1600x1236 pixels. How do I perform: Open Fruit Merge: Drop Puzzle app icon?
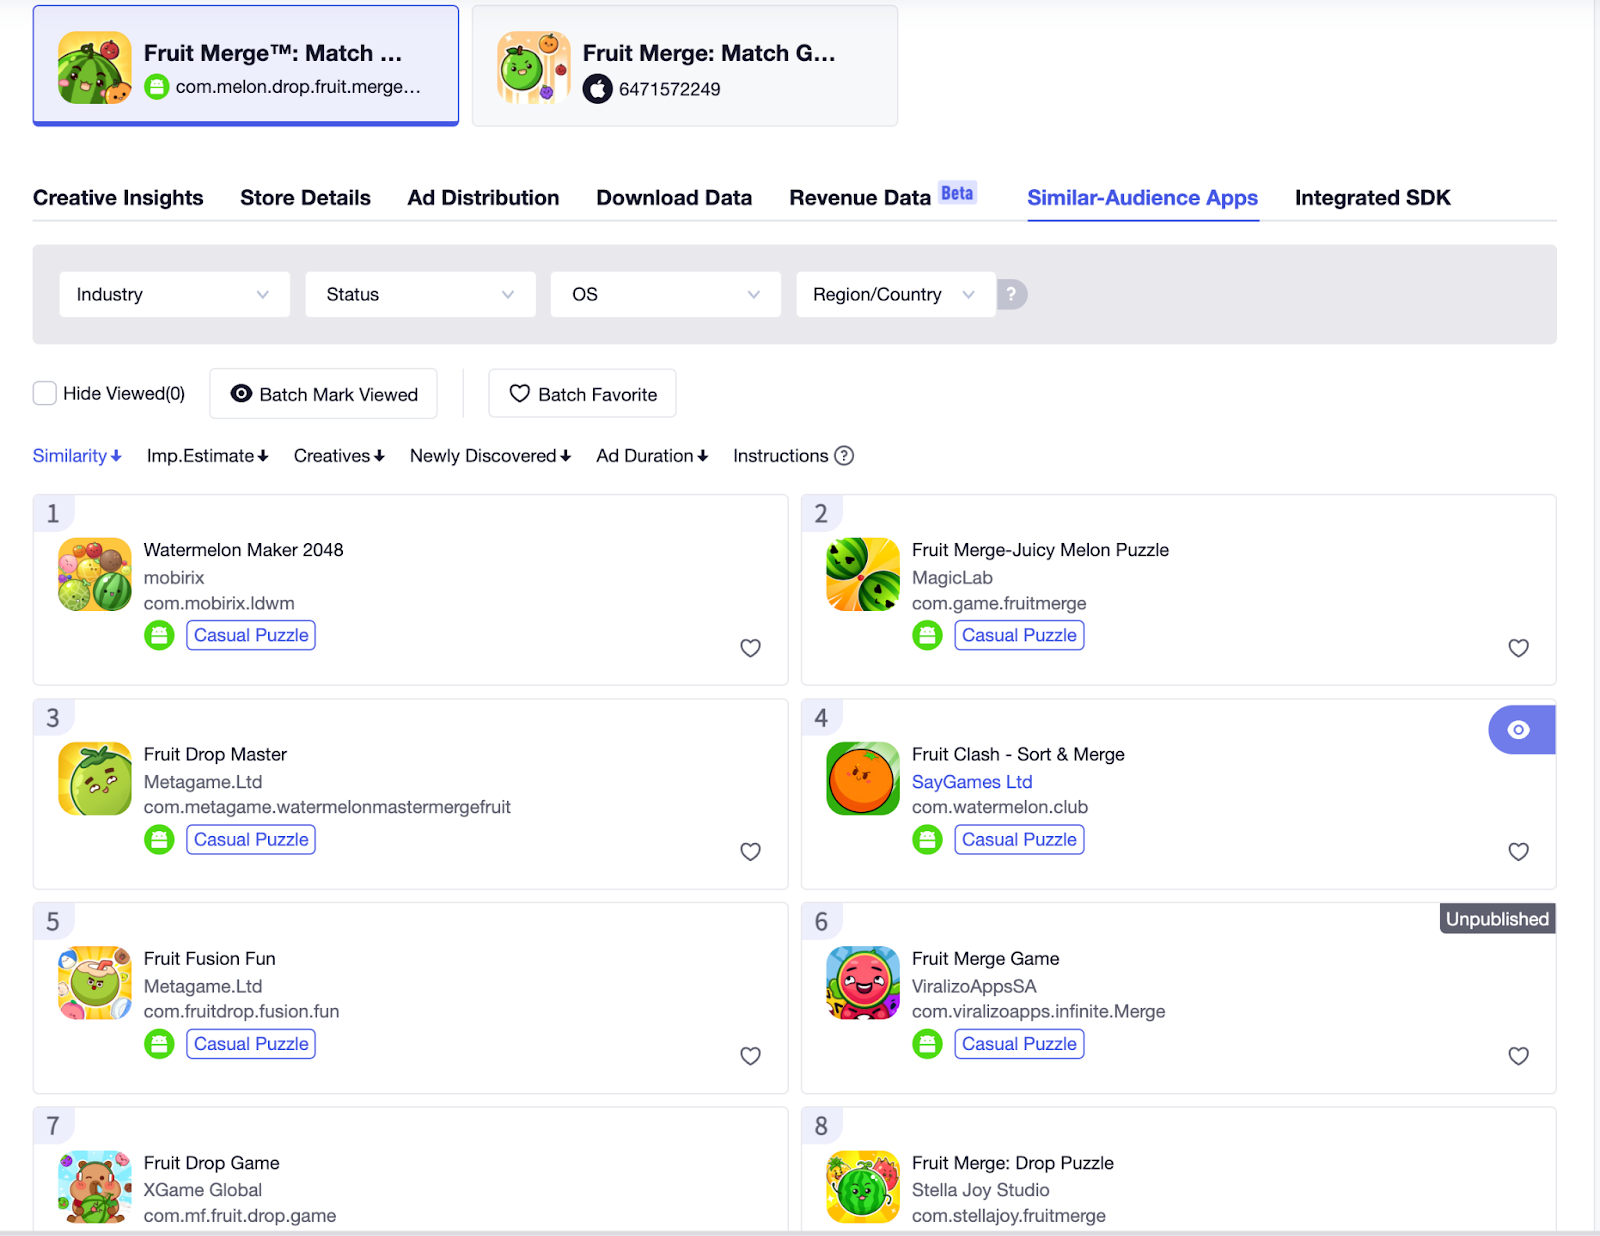pos(863,1187)
